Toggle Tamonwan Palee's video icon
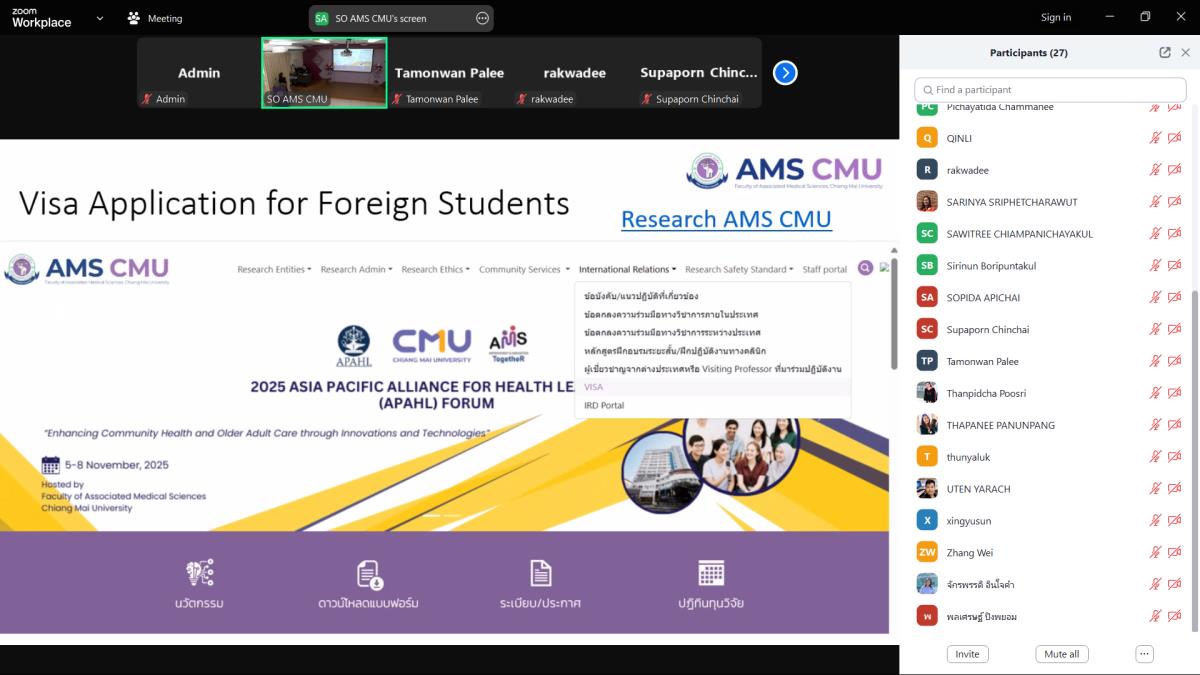 (x=1175, y=361)
